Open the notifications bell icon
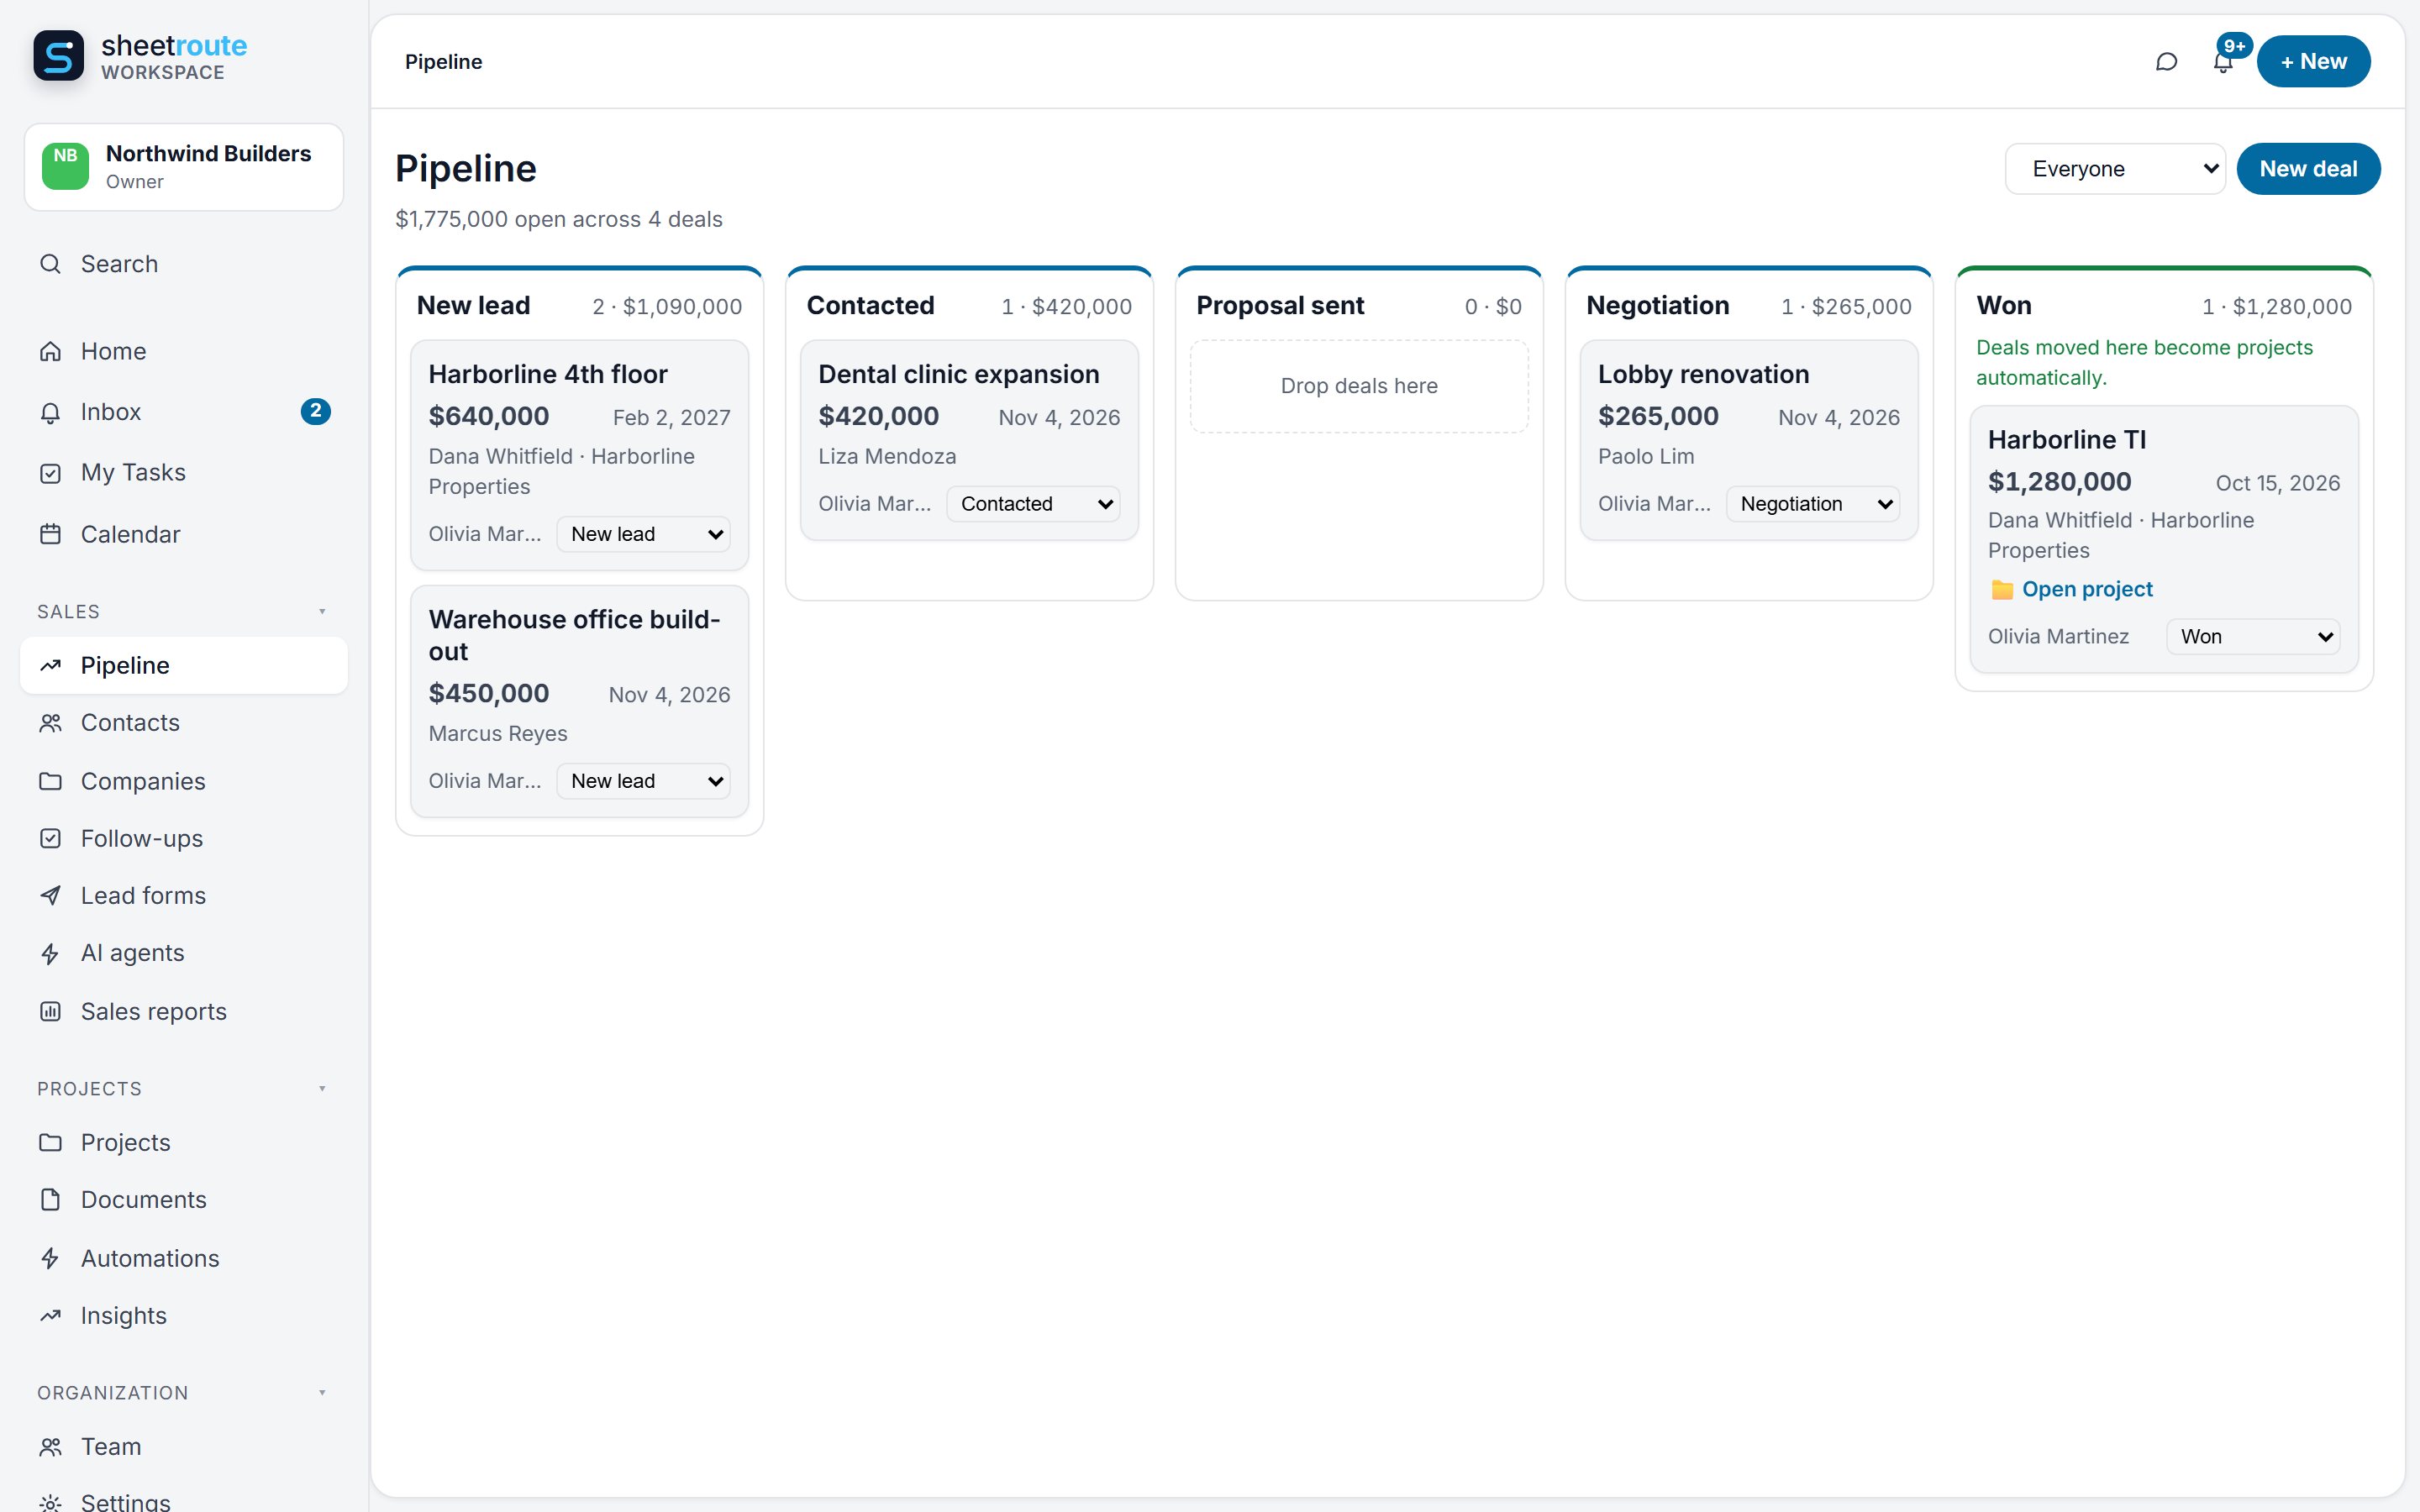The image size is (2420, 1512). (2222, 62)
